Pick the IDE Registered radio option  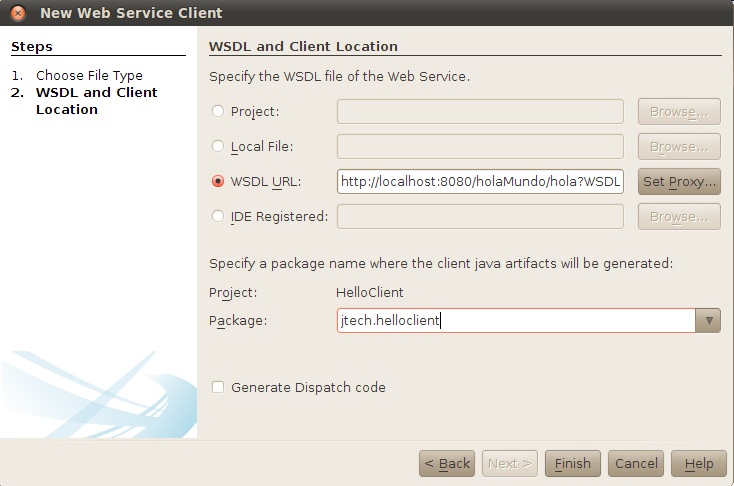(x=218, y=217)
